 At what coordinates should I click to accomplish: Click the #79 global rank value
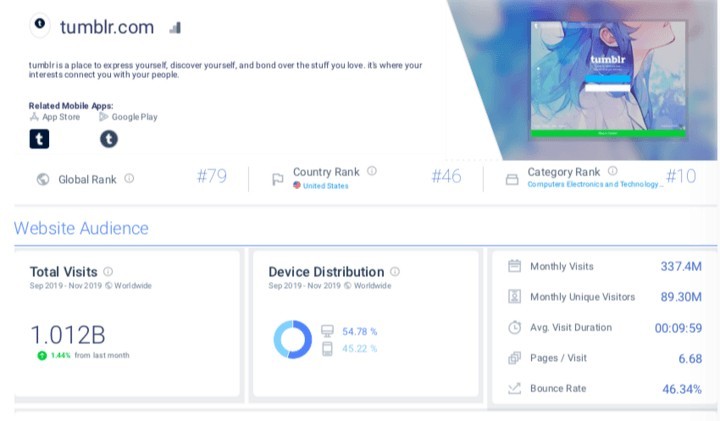[212, 176]
